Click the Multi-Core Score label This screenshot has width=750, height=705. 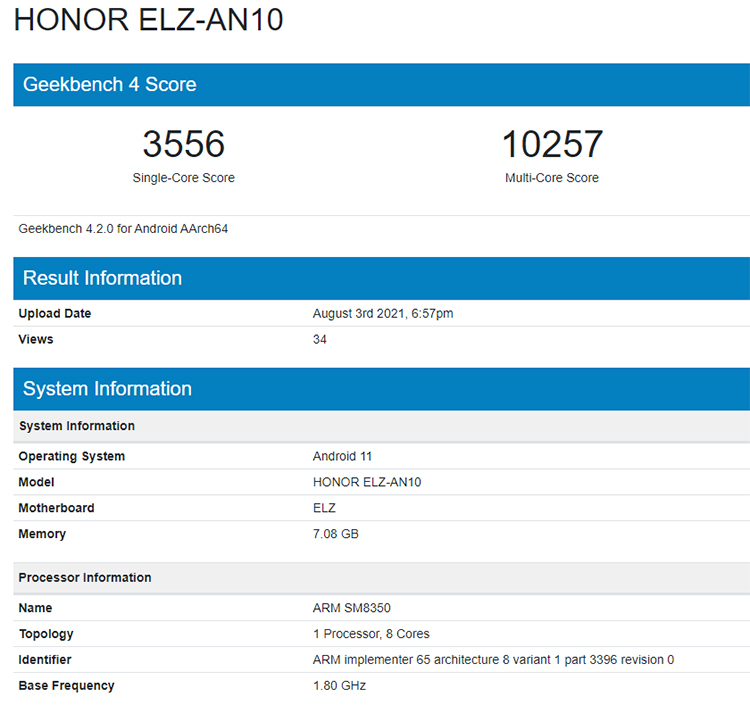click(552, 178)
